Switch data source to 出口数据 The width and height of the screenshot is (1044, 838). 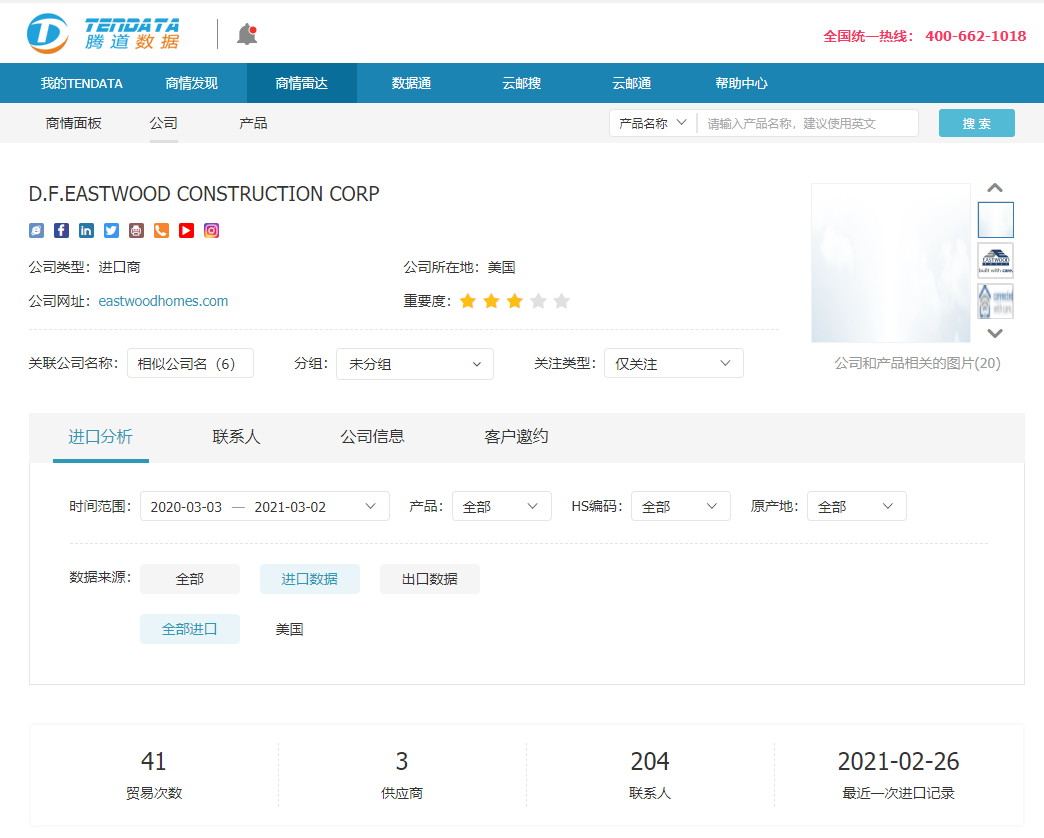pos(429,579)
